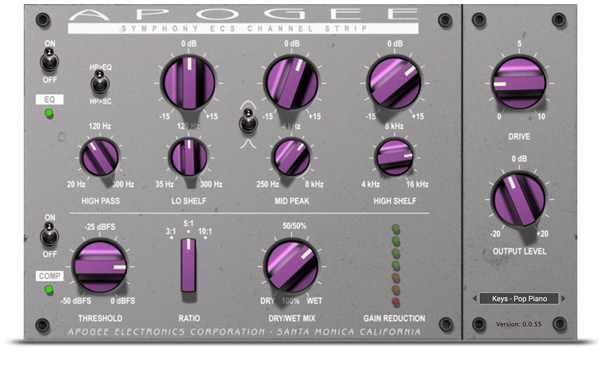
Task: Click the HIGH PASS label
Action: pyautogui.click(x=100, y=201)
